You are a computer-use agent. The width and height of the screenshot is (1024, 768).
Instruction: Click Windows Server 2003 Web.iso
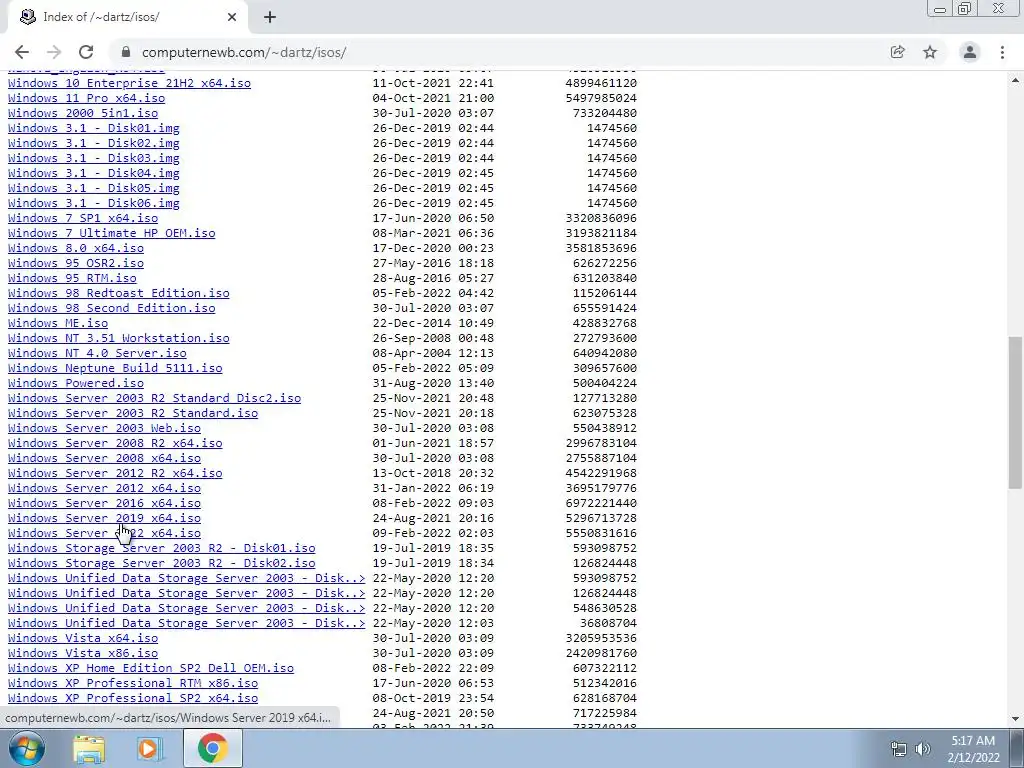(104, 428)
